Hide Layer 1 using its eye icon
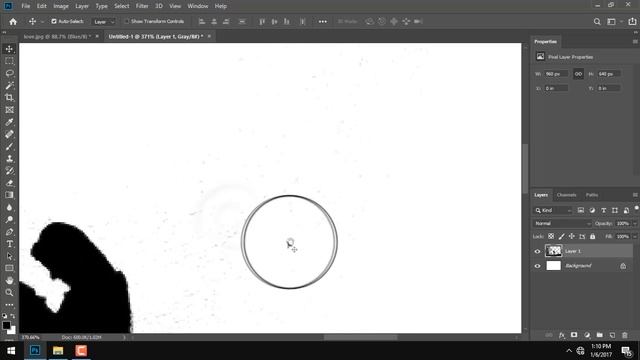The height and width of the screenshot is (360, 640). (x=537, y=251)
